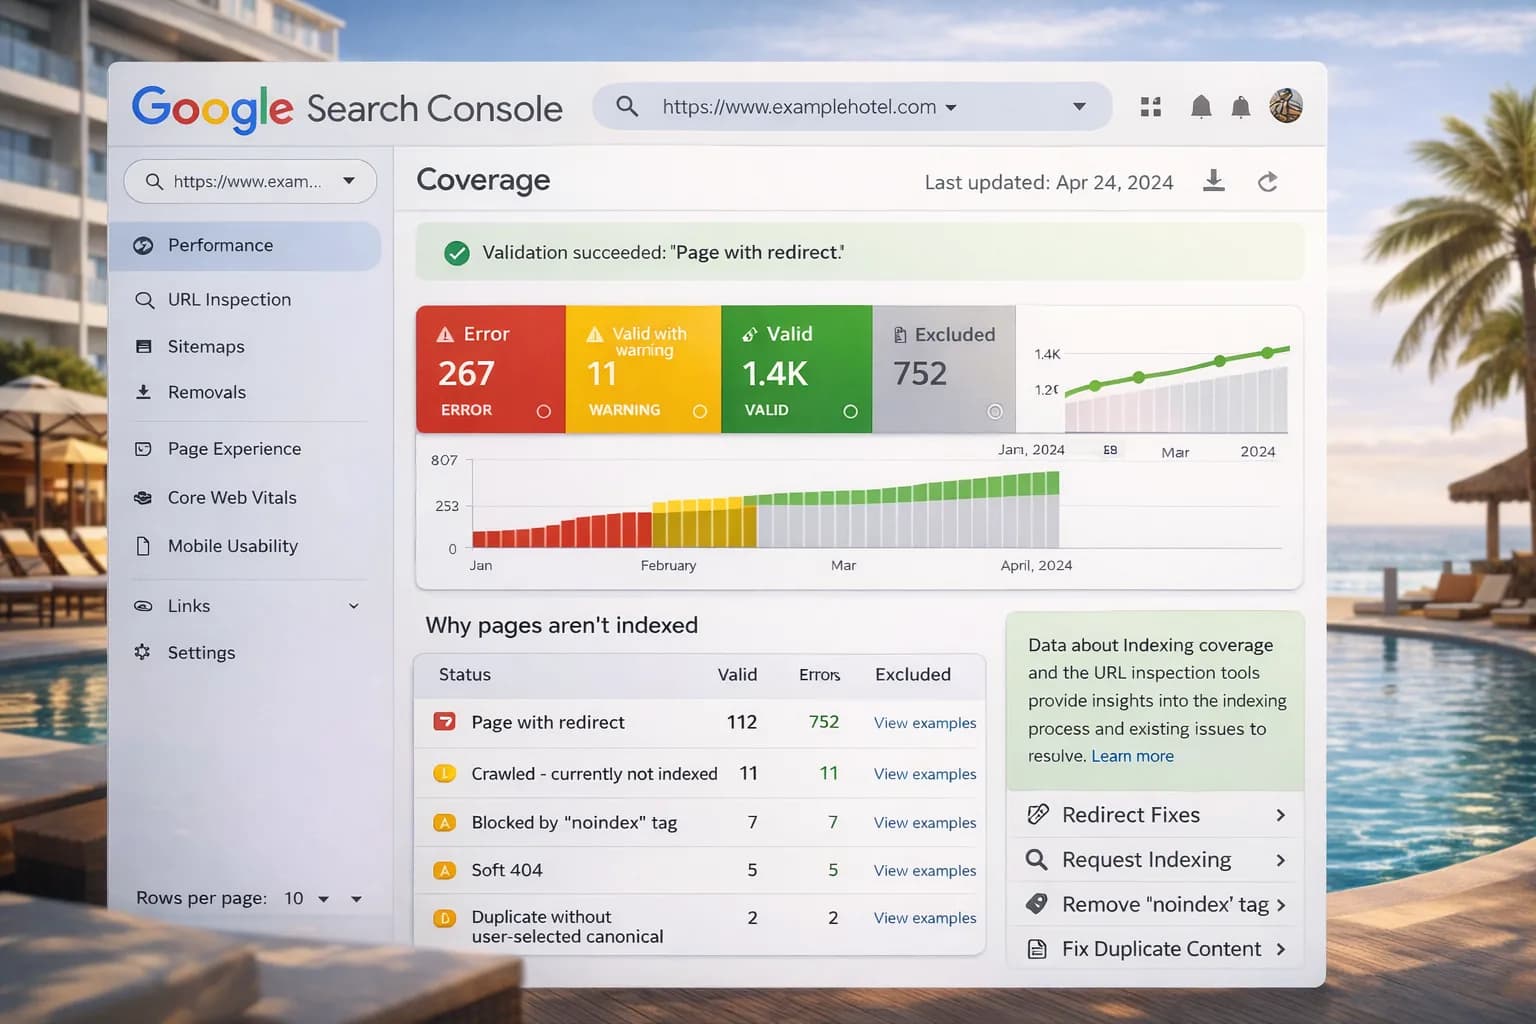Click the first notification bell
This screenshot has width=1536, height=1024.
pyautogui.click(x=1201, y=107)
